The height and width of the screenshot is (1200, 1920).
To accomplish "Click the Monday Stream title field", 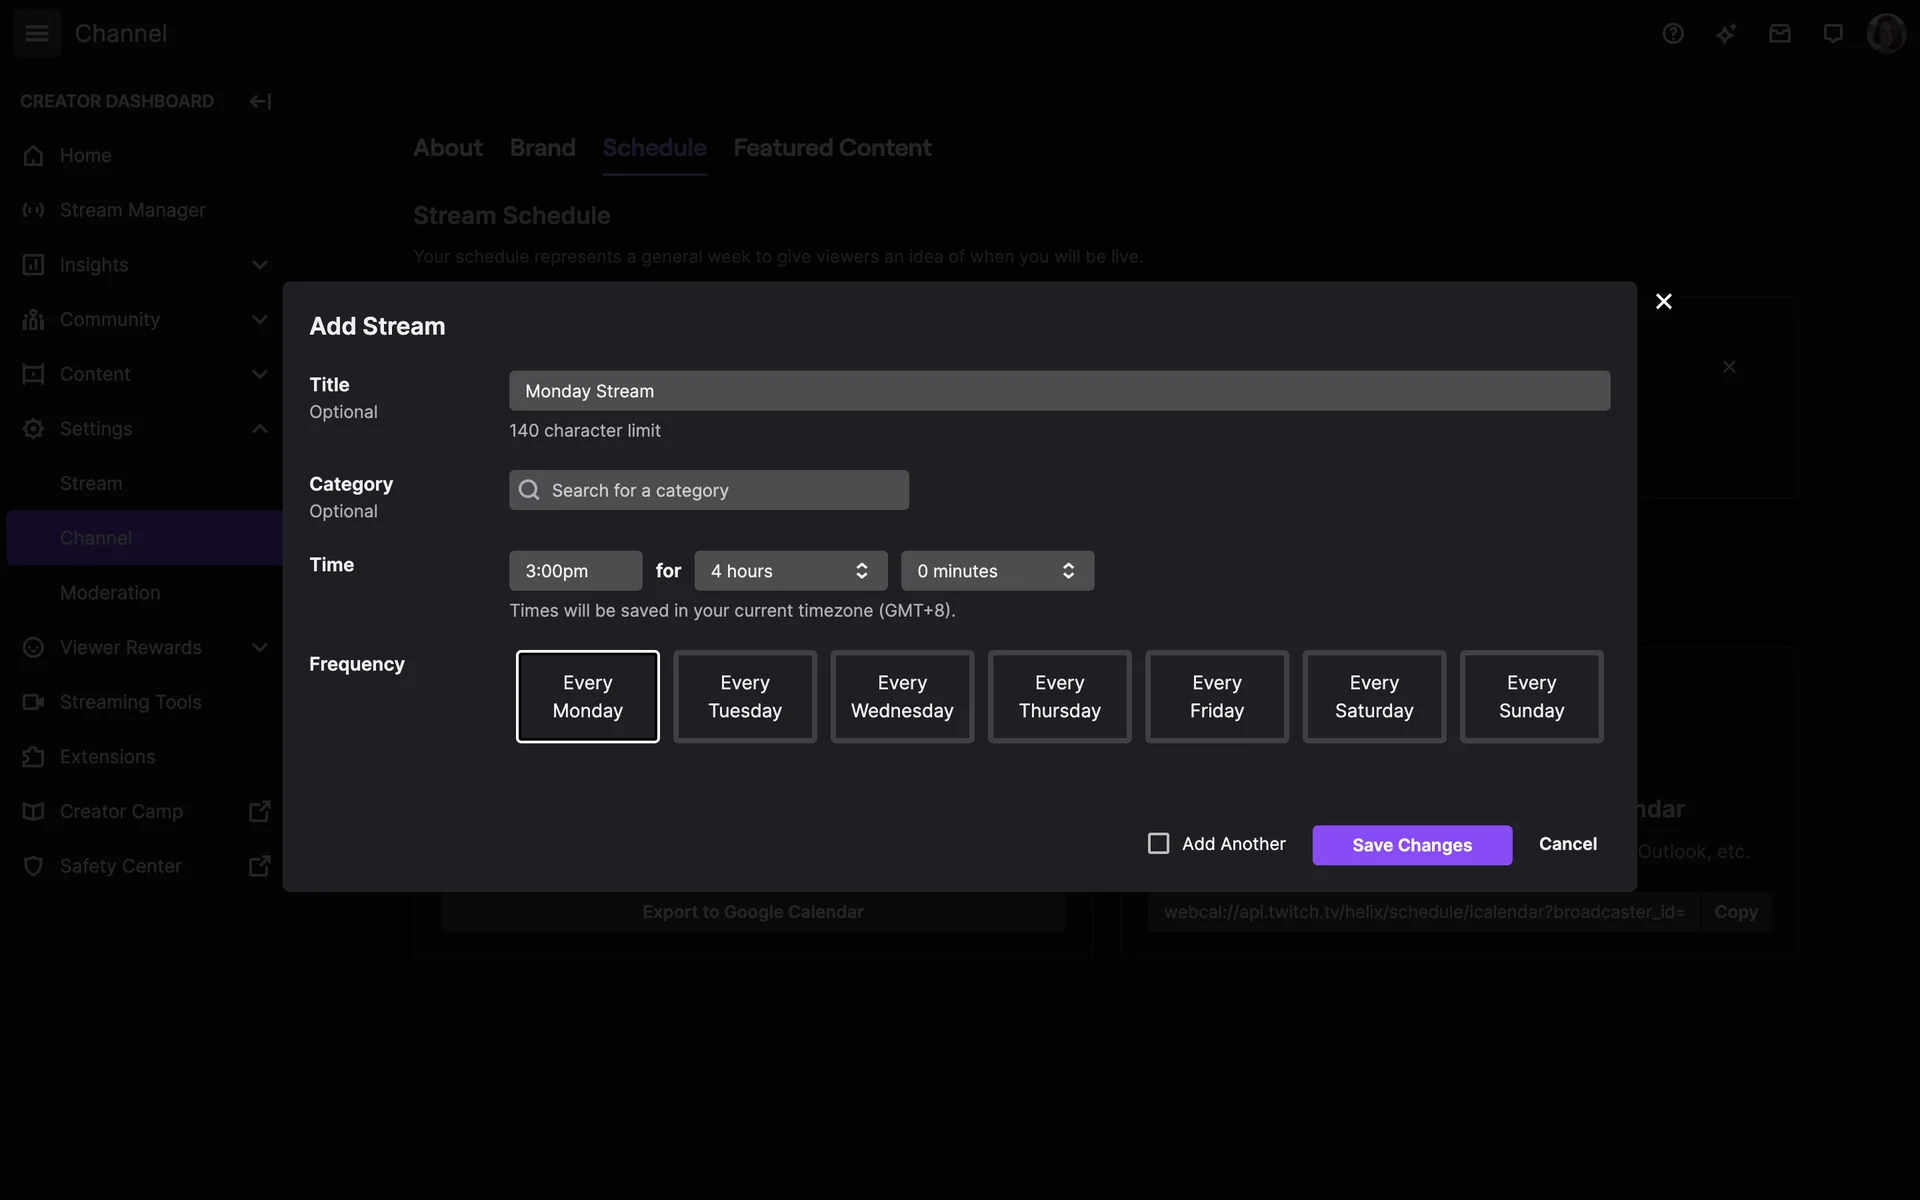I will pyautogui.click(x=1059, y=391).
